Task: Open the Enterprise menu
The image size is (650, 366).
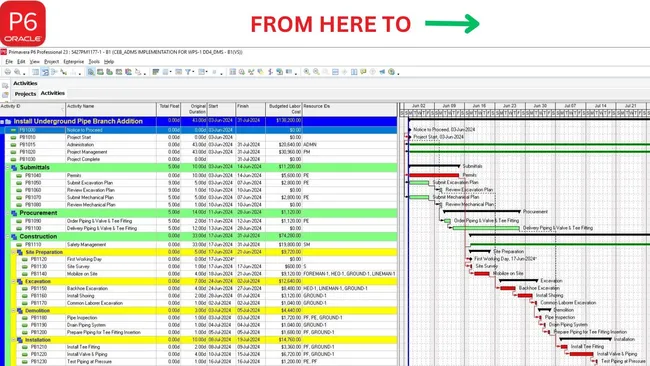Action: [x=74, y=62]
